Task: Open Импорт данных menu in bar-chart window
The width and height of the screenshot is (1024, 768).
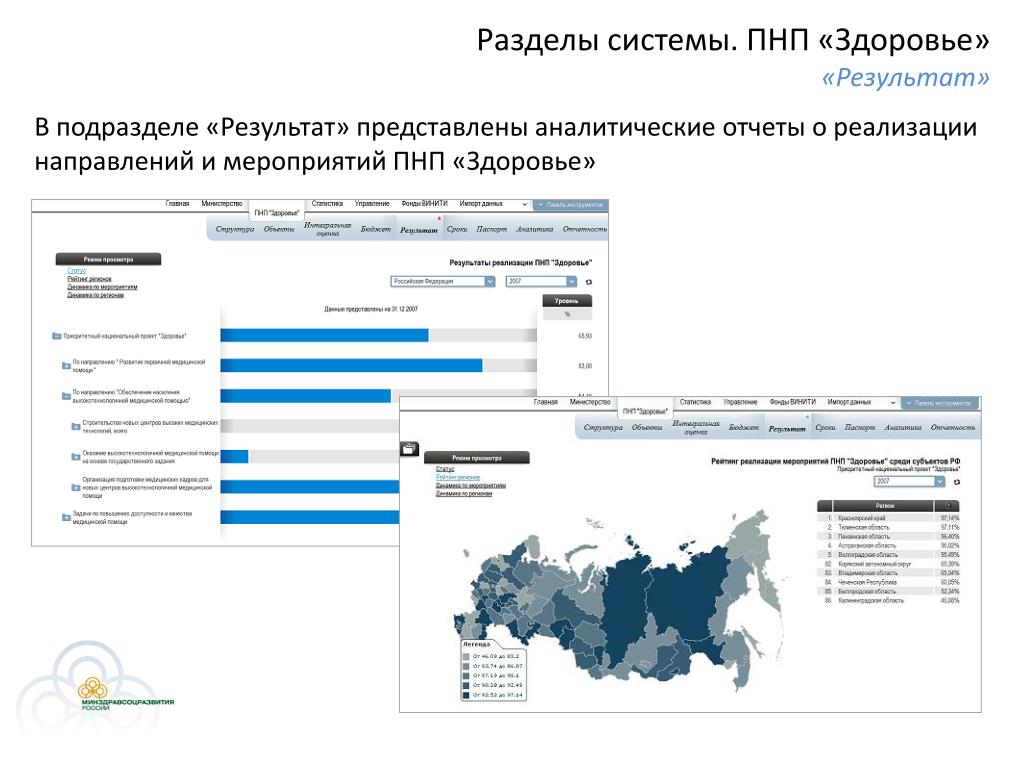Action: pos(481,204)
